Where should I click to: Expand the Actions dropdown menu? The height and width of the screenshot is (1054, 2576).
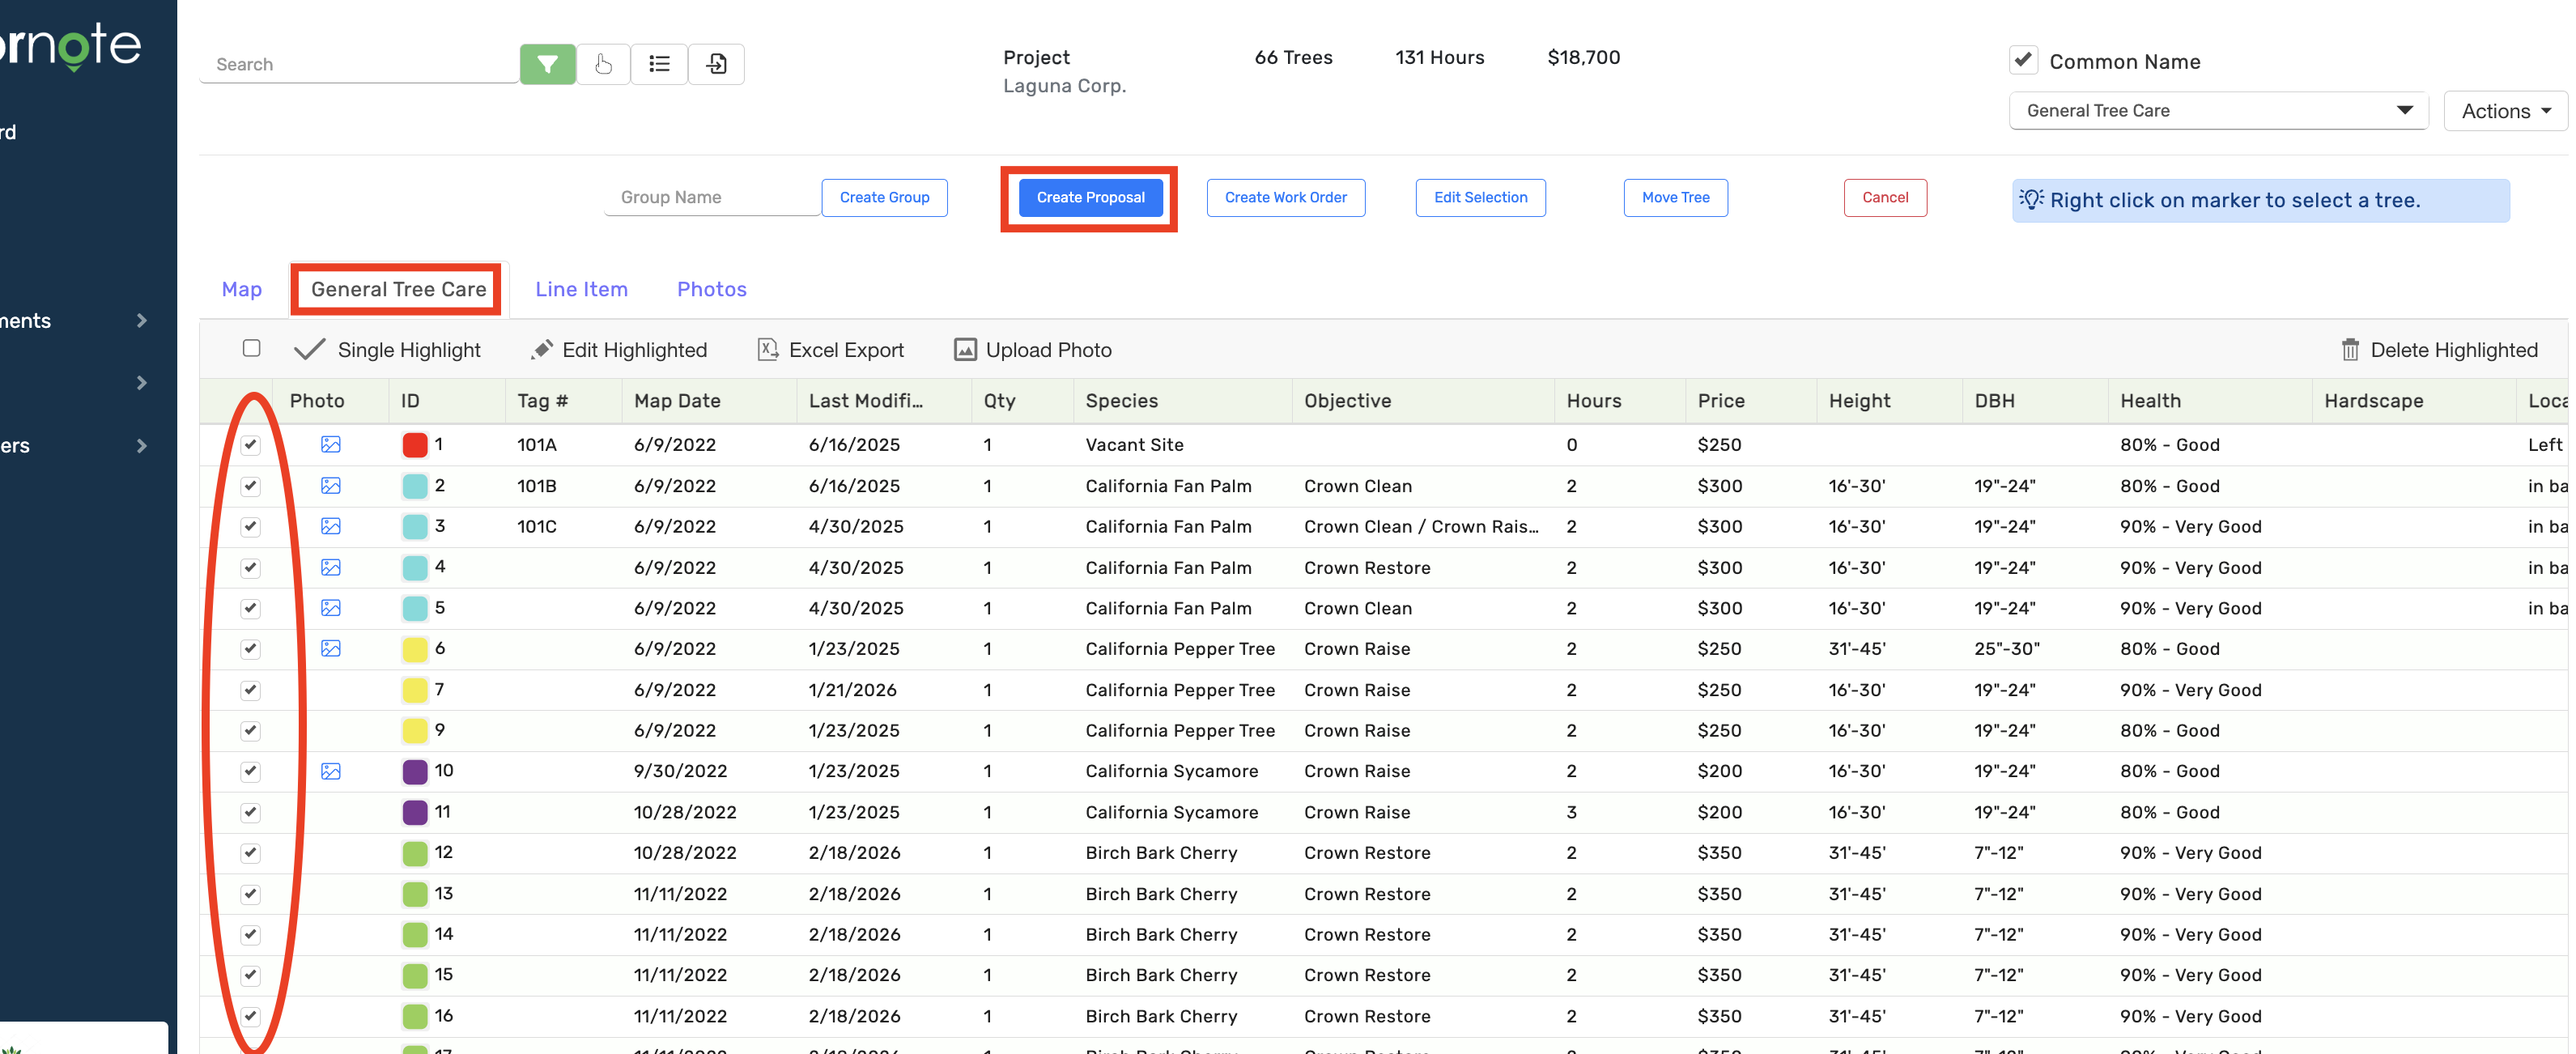click(2505, 111)
